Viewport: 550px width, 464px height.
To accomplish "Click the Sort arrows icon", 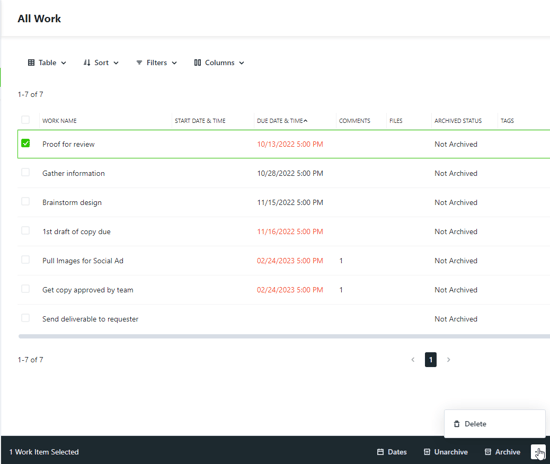I will pos(87,62).
